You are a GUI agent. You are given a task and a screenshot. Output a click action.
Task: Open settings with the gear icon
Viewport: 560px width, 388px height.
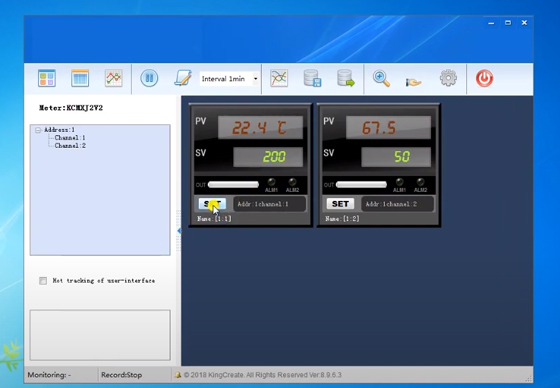(448, 78)
